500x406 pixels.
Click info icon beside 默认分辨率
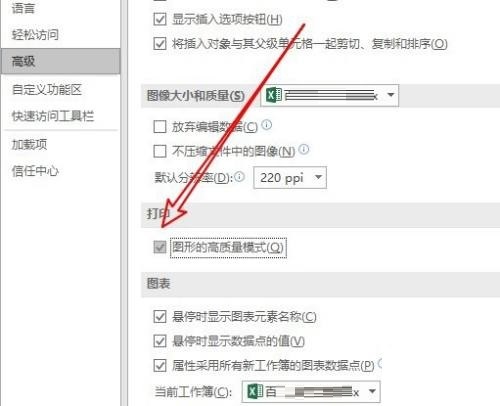[x=239, y=177]
